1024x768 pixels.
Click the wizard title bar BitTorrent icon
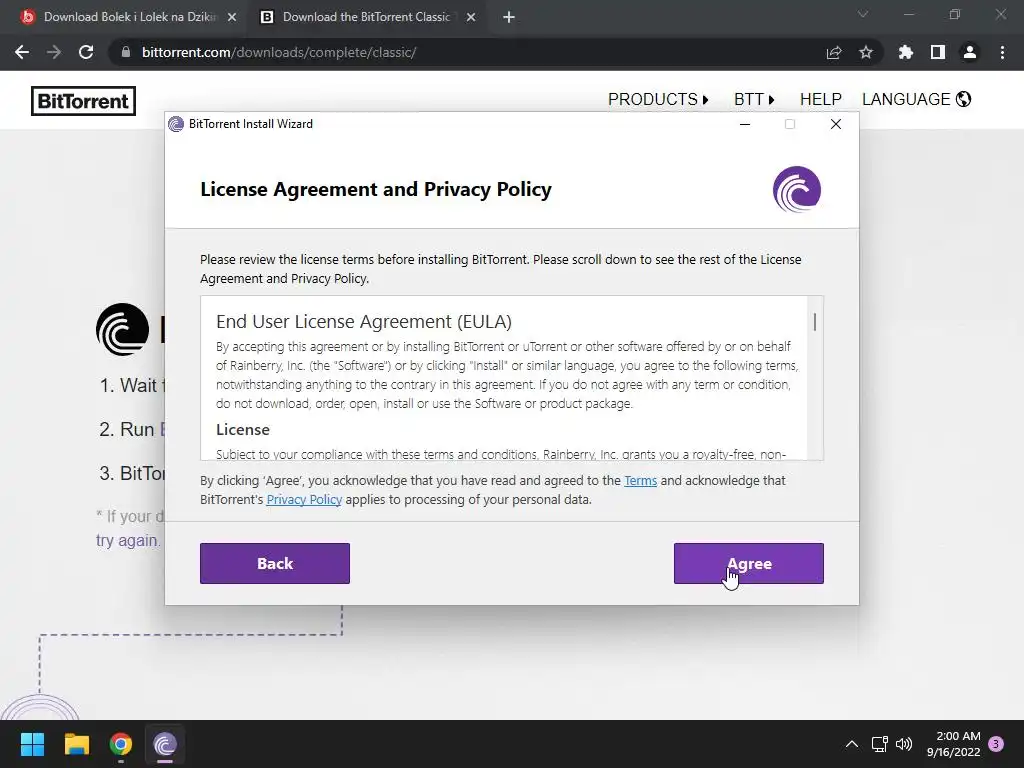tap(176, 124)
